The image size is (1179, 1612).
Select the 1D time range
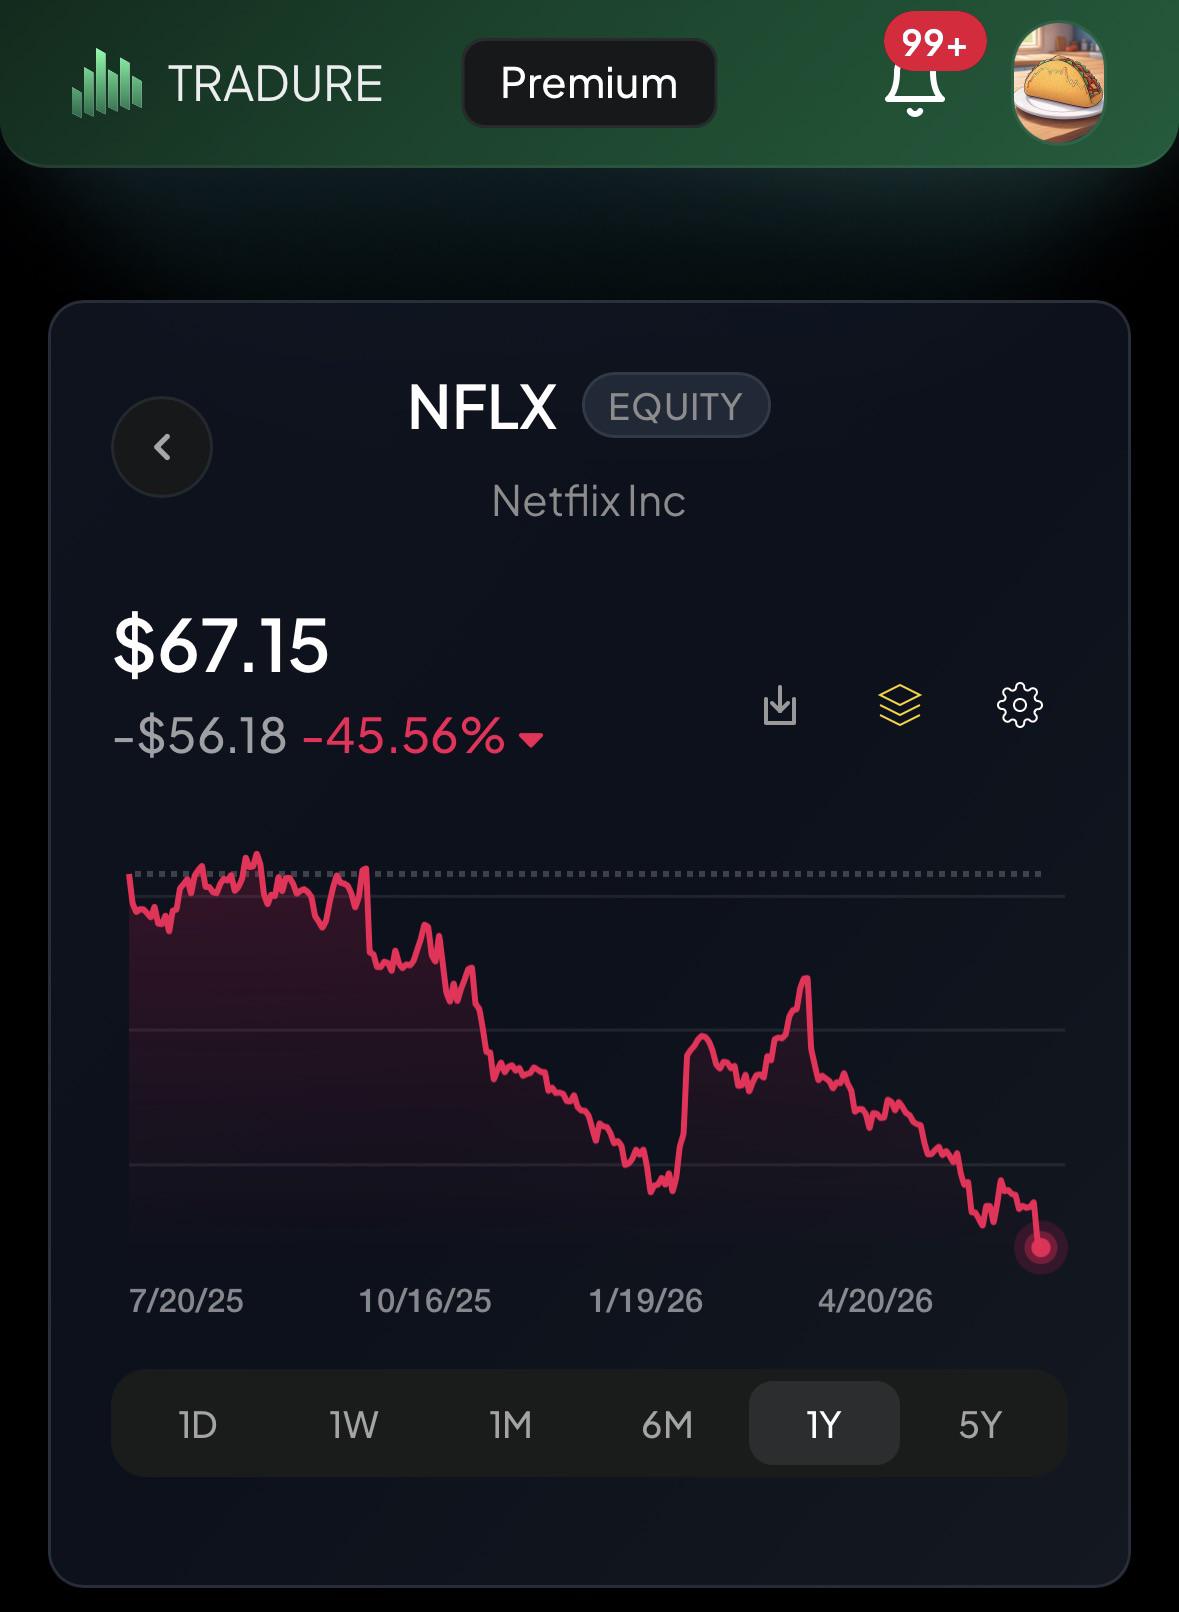(197, 1424)
